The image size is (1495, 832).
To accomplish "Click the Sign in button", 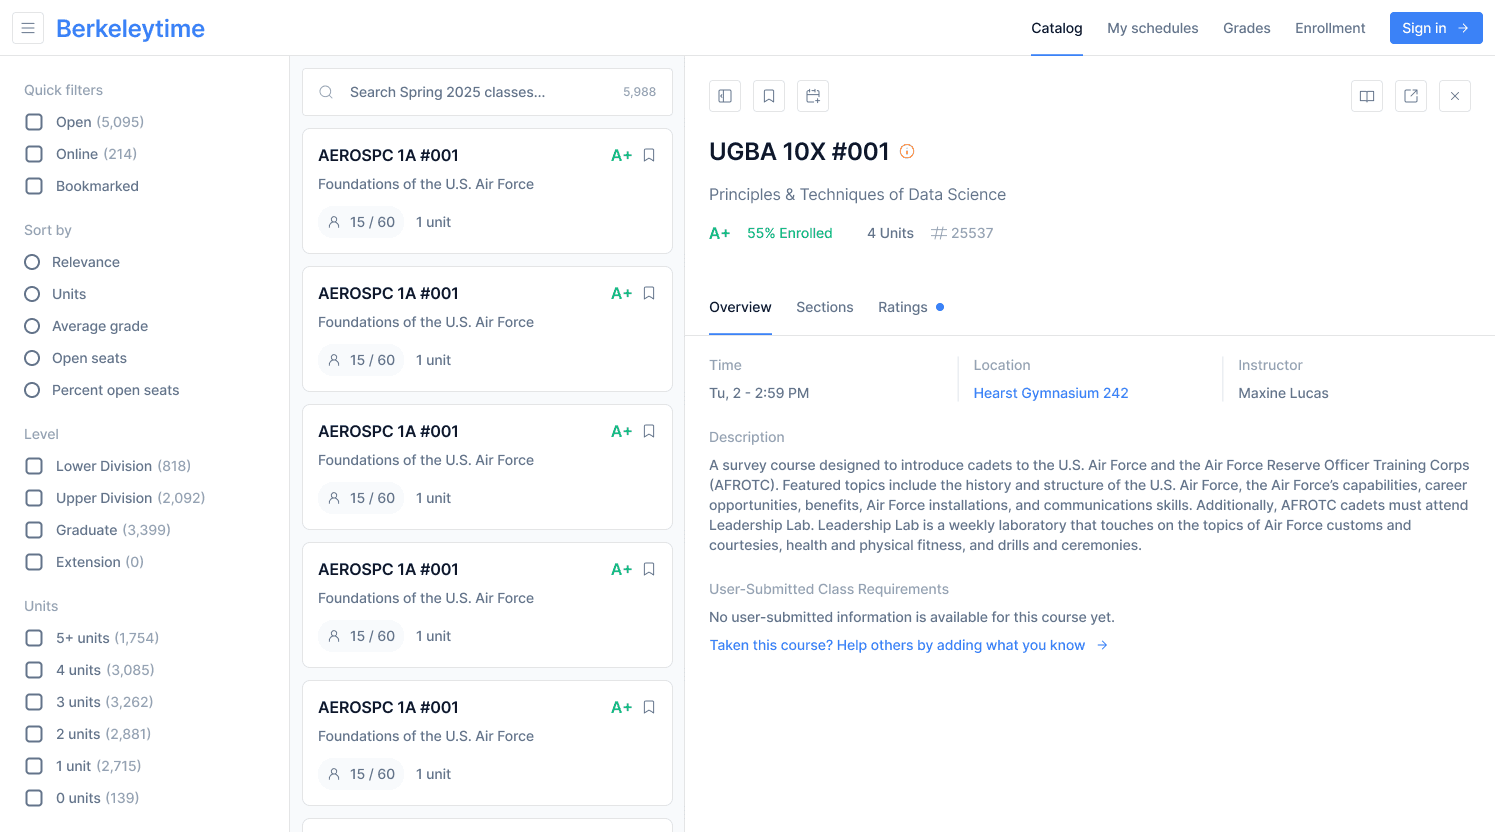I will point(1436,28).
